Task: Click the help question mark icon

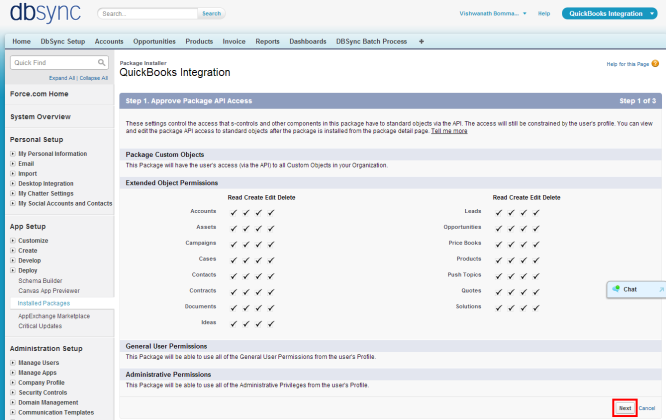Action: [x=655, y=64]
